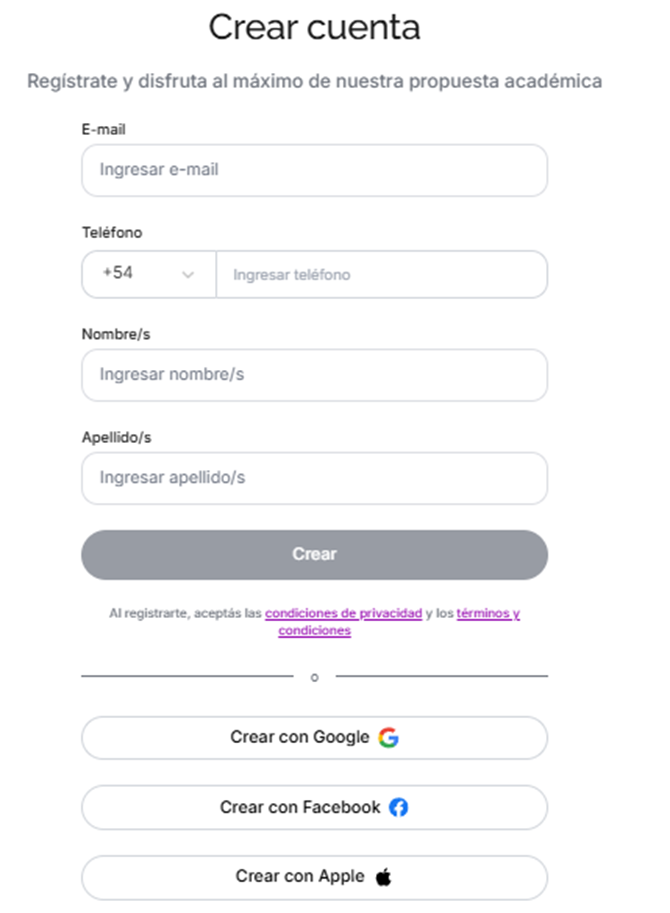670x913 pixels.
Task: Open the +54 country code selector
Action: coord(149,274)
